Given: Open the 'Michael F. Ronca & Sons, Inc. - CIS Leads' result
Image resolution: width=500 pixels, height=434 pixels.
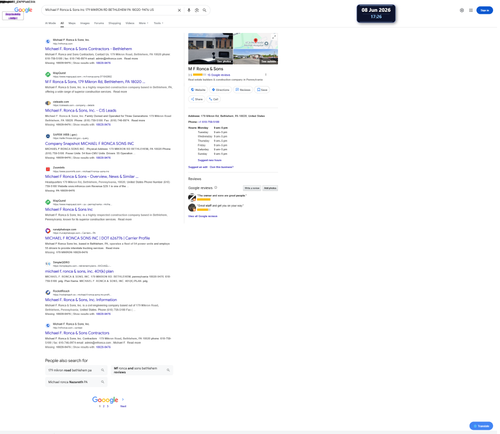Looking at the screenshot, I should click(81, 110).
